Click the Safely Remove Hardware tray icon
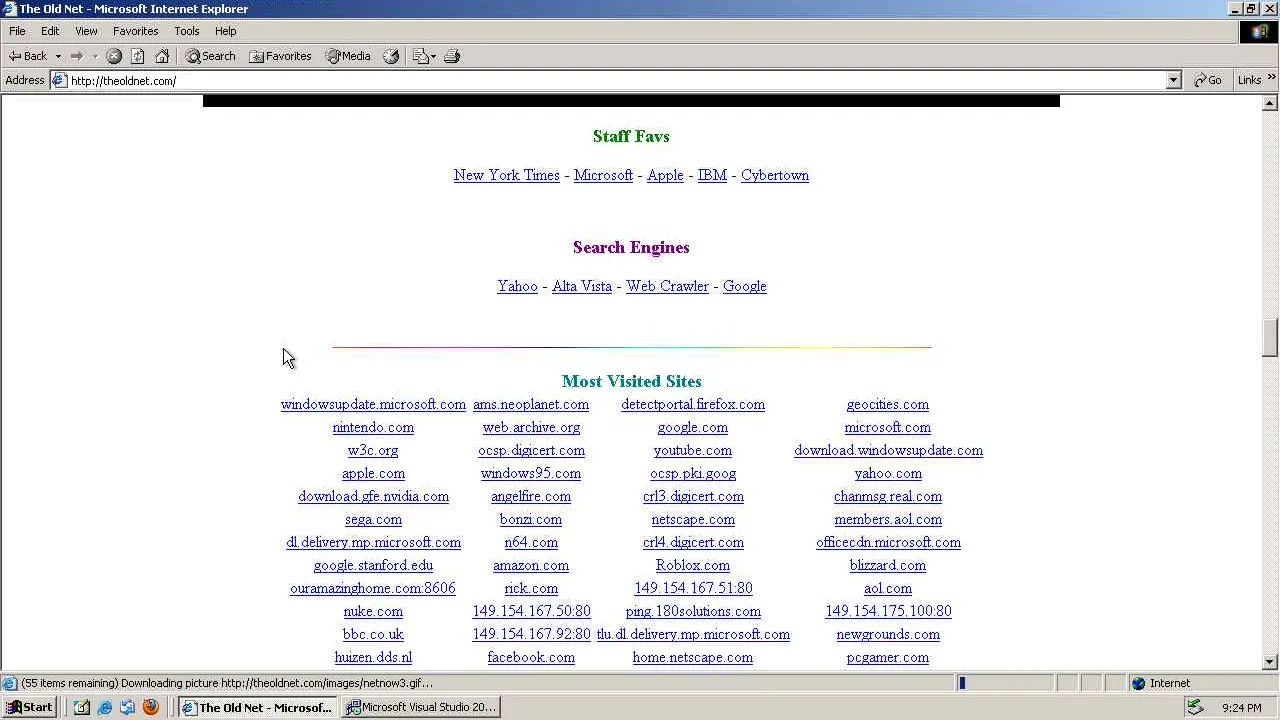This screenshot has height=720, width=1280. (1194, 707)
